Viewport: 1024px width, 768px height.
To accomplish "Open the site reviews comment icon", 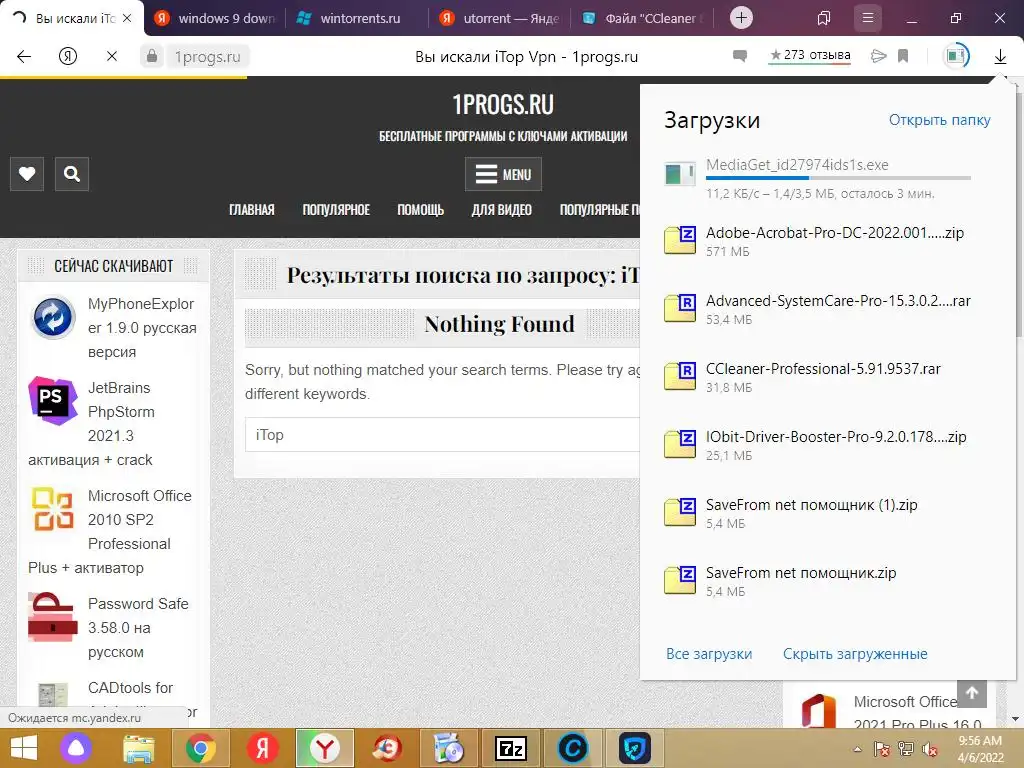I will (x=740, y=56).
